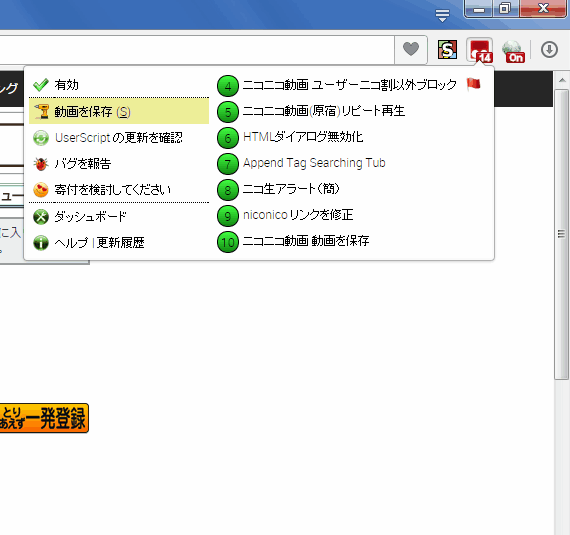This screenshot has height=535, width=570.
Task: Toggle script number 8 green circle
Action: [228, 190]
